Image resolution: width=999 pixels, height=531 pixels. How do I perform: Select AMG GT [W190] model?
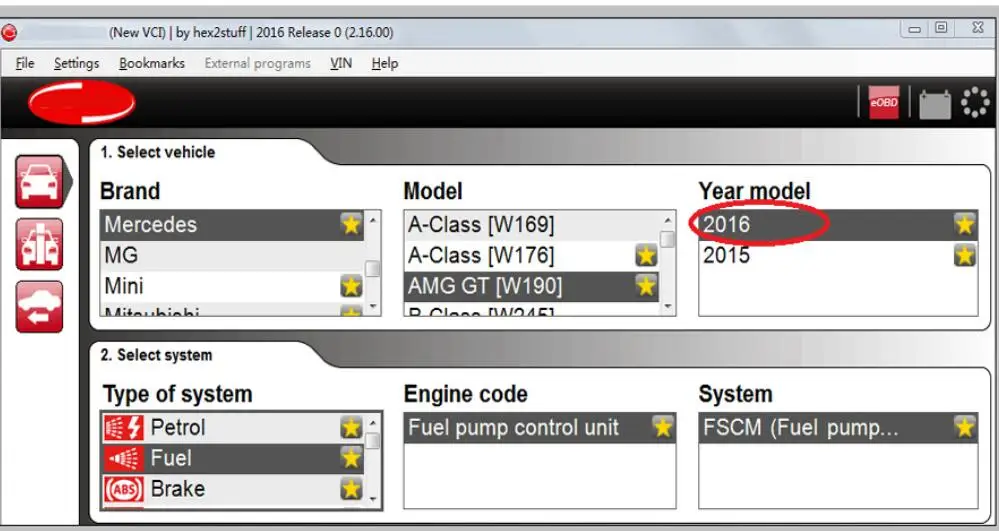[x=531, y=286]
